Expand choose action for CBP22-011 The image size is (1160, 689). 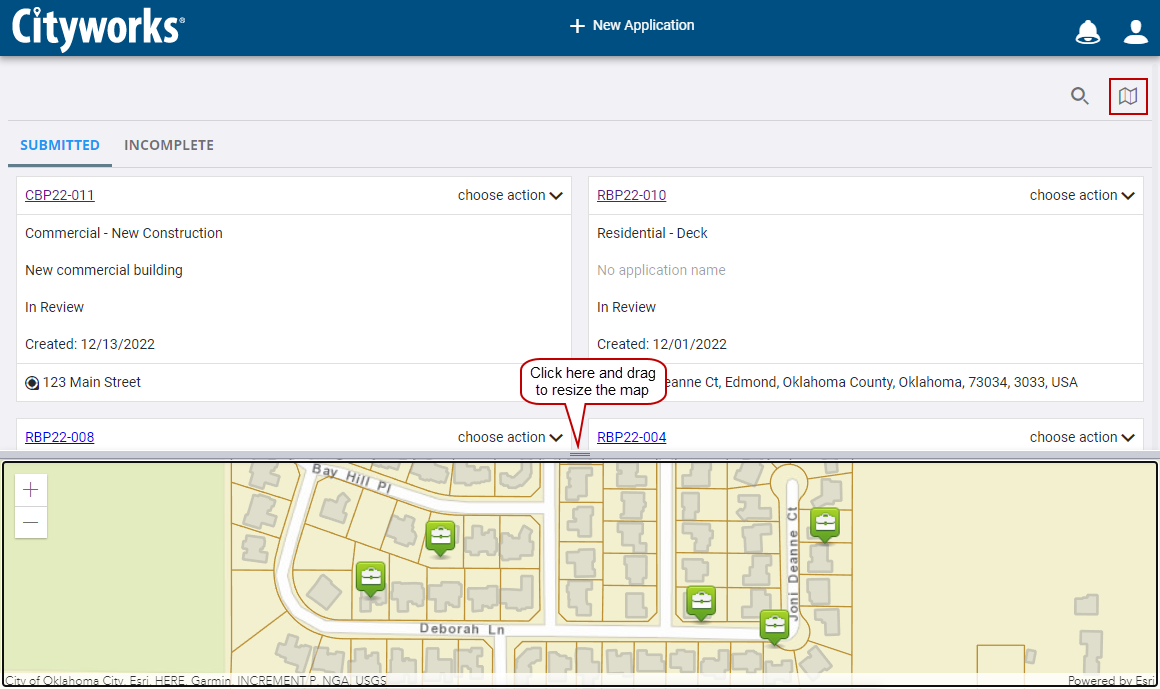(510, 196)
